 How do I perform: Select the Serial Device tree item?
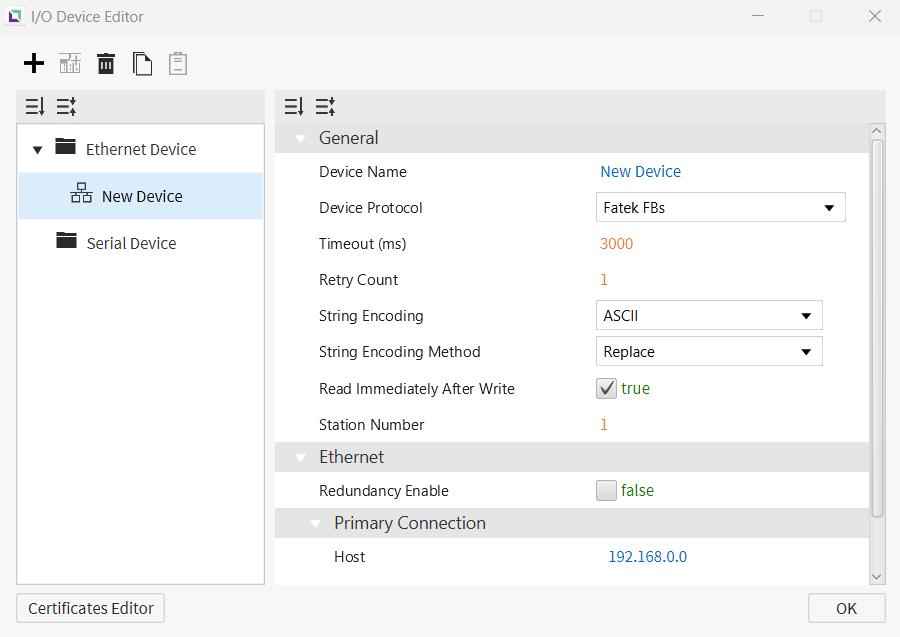131,243
